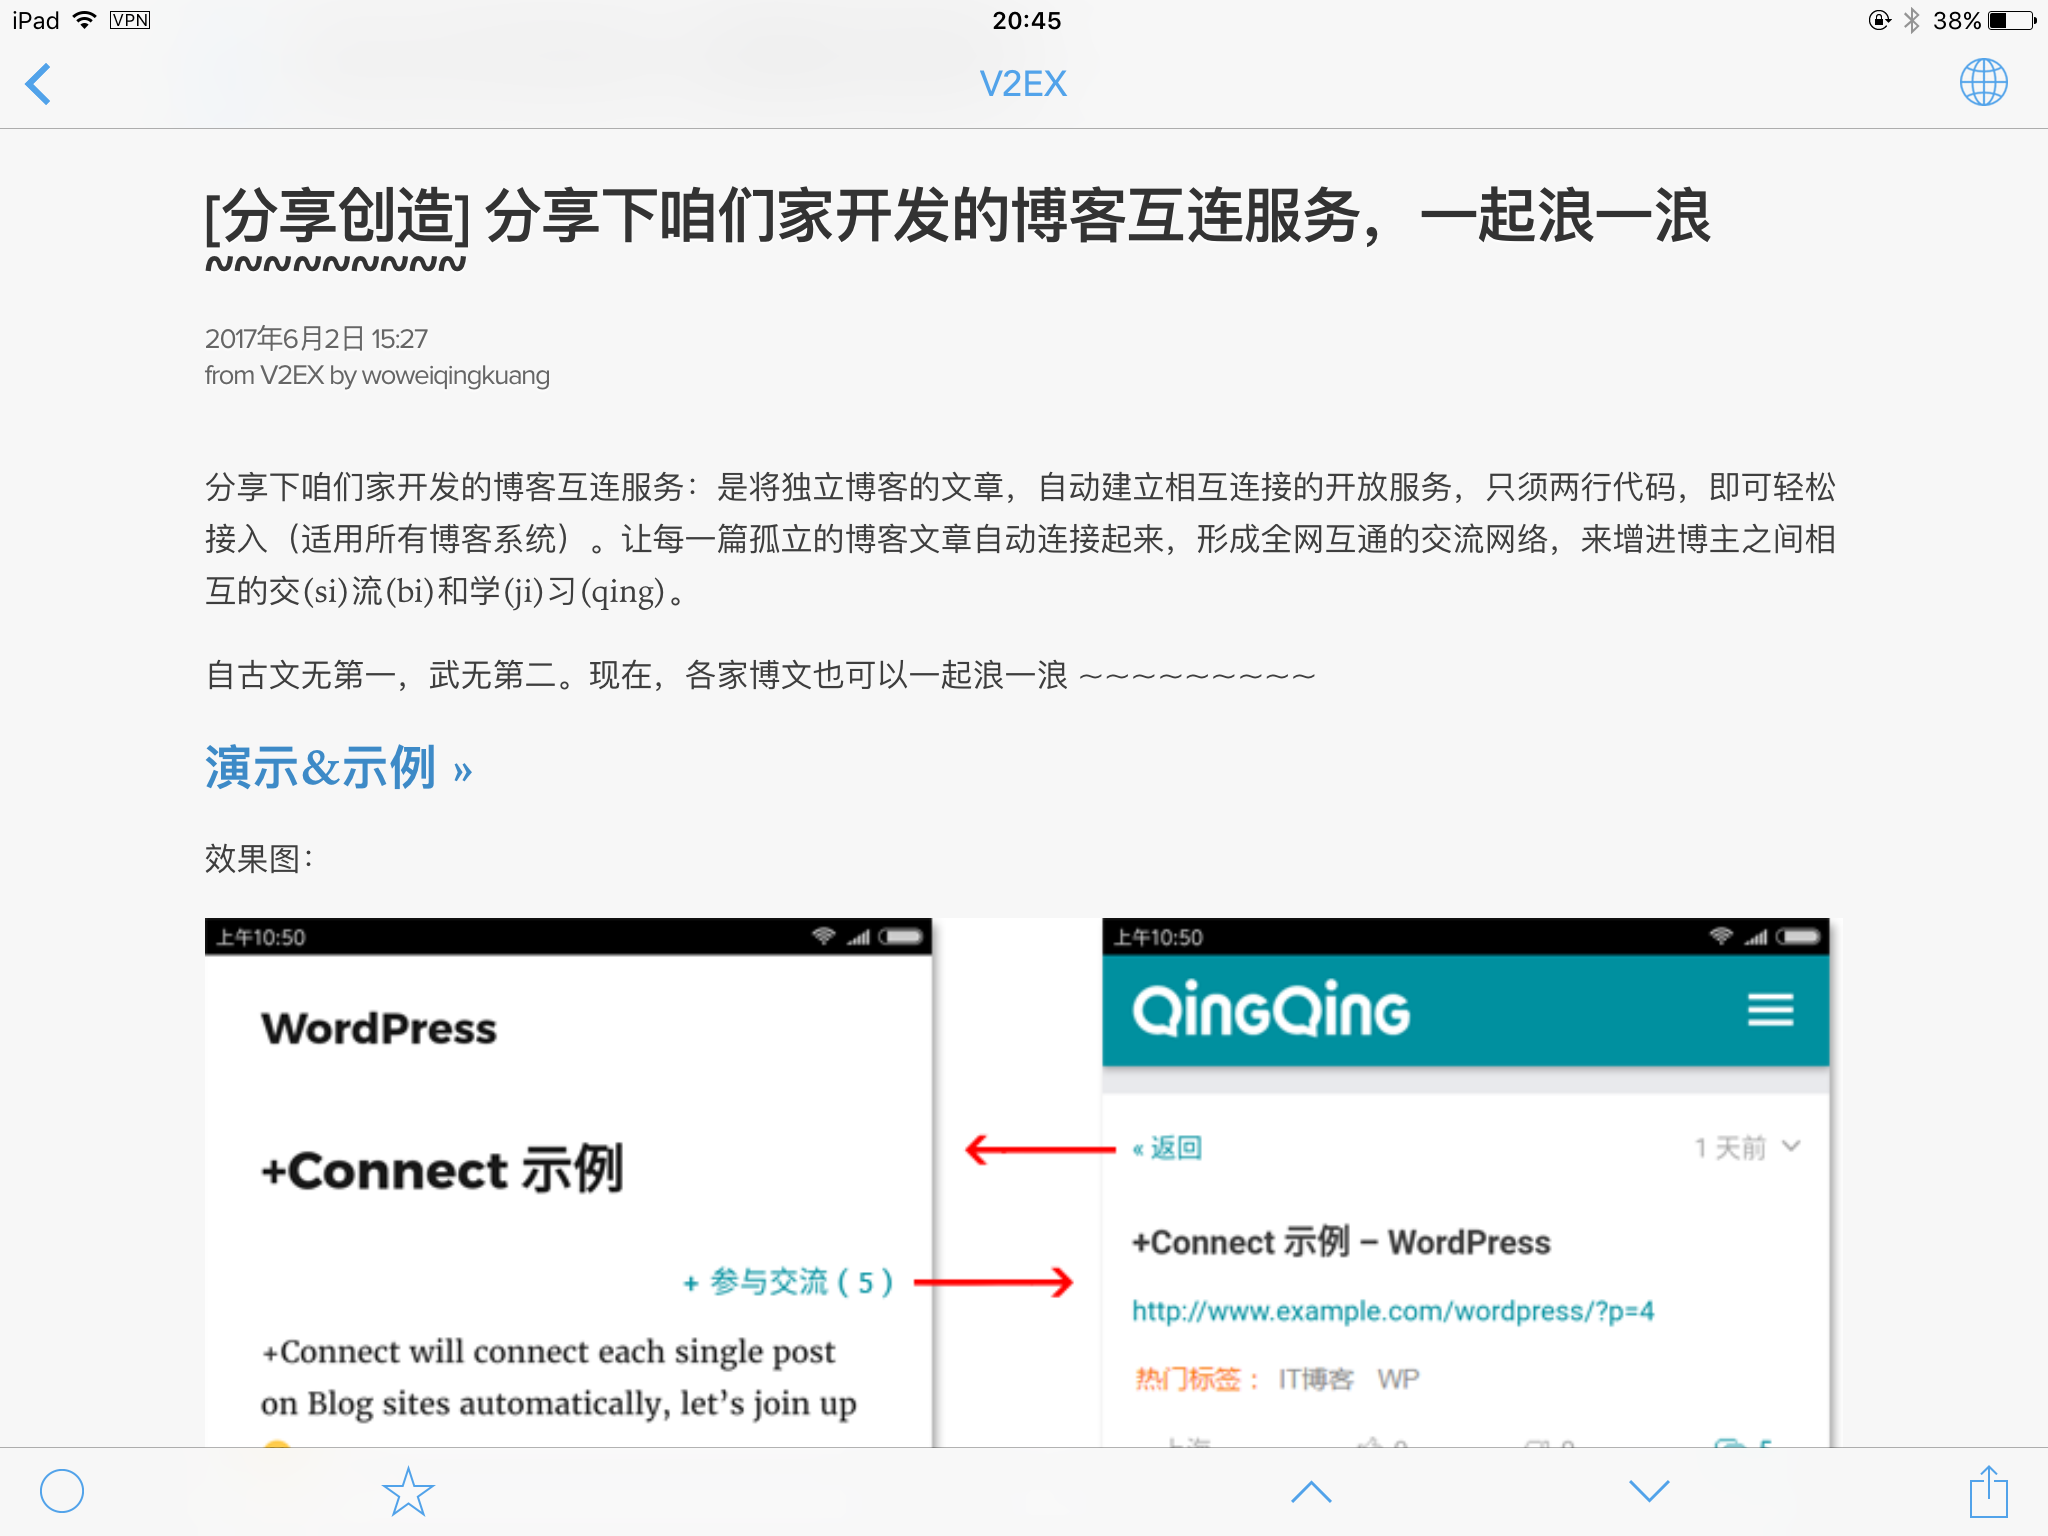Star this article as favorite
2048x1536 pixels.
click(408, 1491)
